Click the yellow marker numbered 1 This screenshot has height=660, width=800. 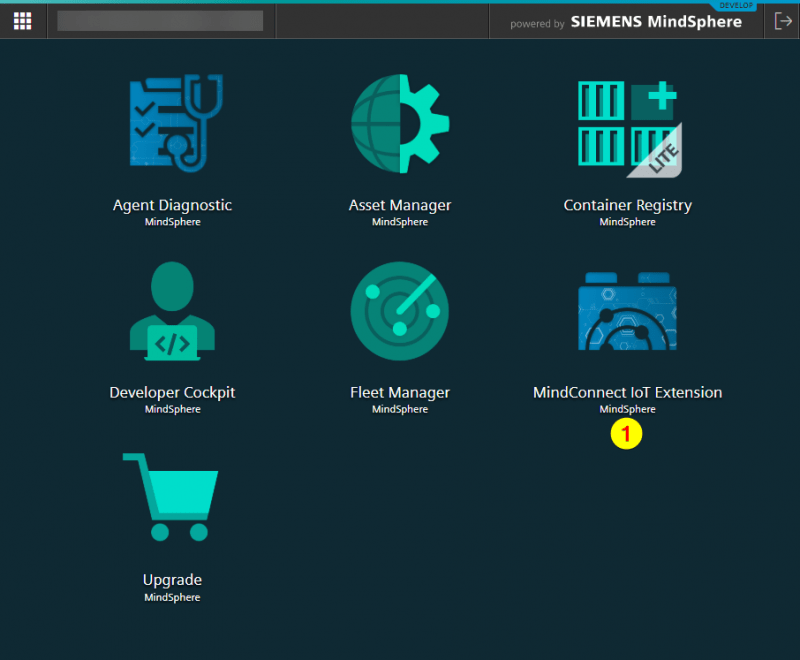pyautogui.click(x=627, y=434)
